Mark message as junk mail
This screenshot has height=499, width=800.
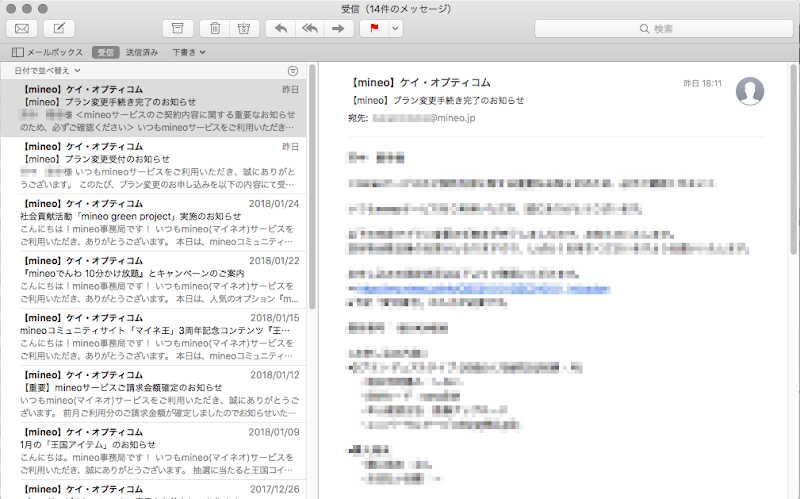(244, 29)
